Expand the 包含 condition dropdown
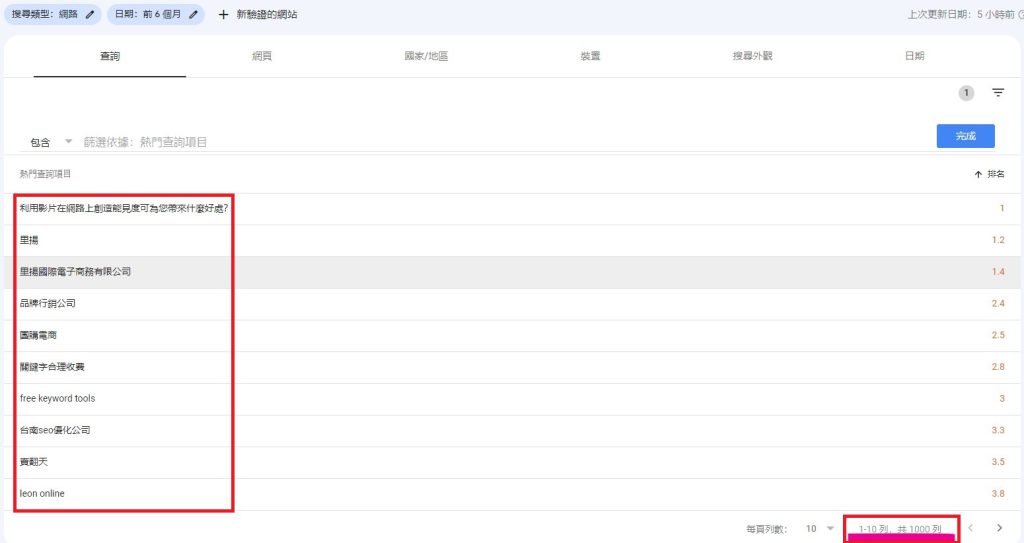Image resolution: width=1024 pixels, height=543 pixels. point(68,142)
